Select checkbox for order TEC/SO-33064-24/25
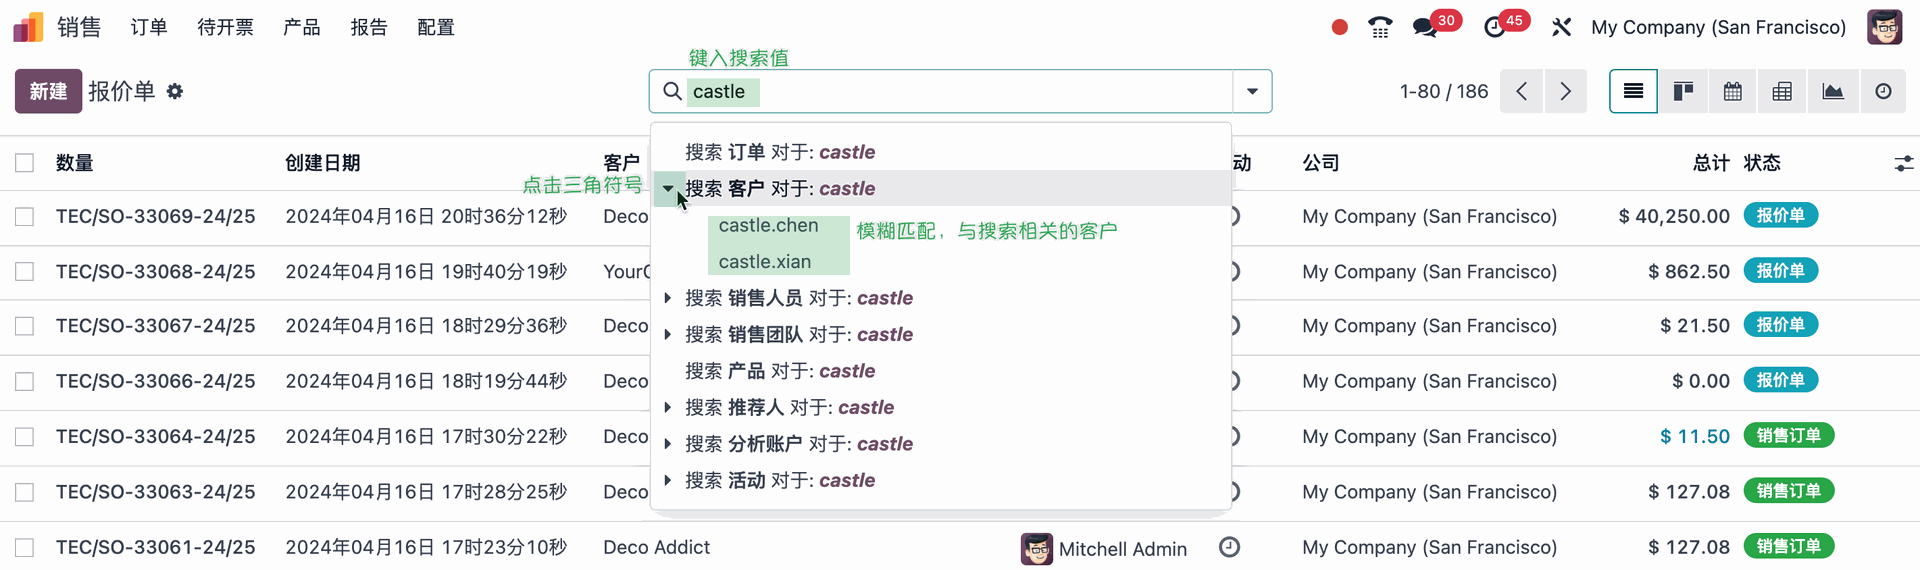The height and width of the screenshot is (570, 1920). 25,437
